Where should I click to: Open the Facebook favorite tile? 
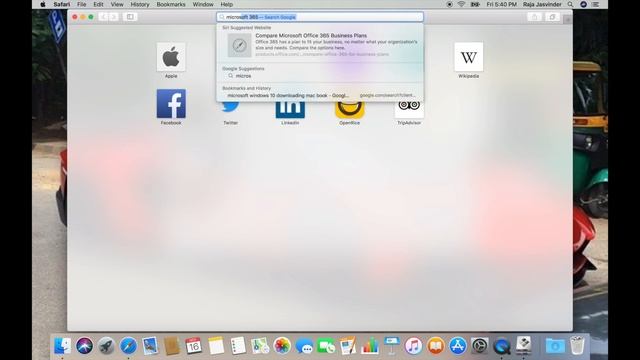pyautogui.click(x=171, y=104)
